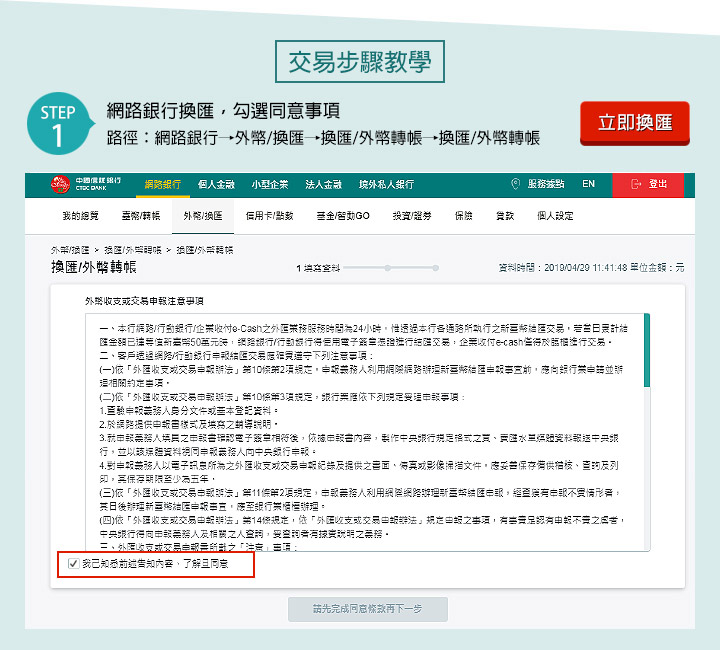
Task: Open the 信用卡/點數 menu
Action: coord(270,215)
